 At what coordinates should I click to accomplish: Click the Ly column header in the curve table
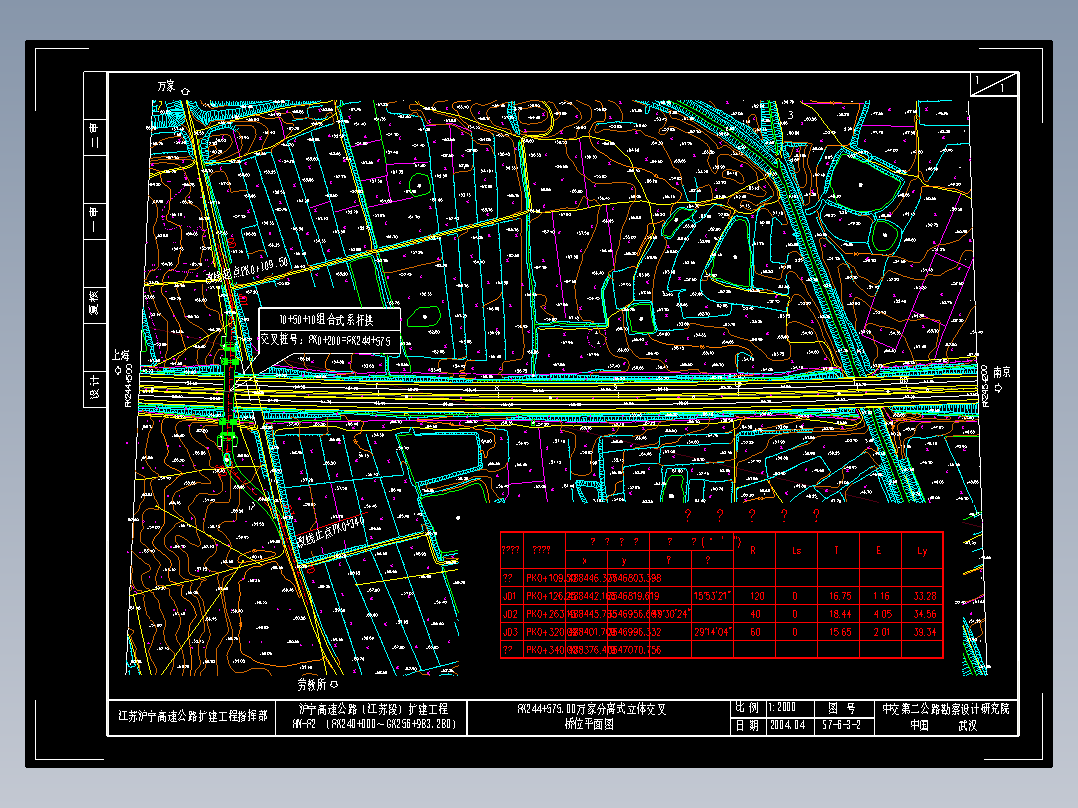coord(921,550)
